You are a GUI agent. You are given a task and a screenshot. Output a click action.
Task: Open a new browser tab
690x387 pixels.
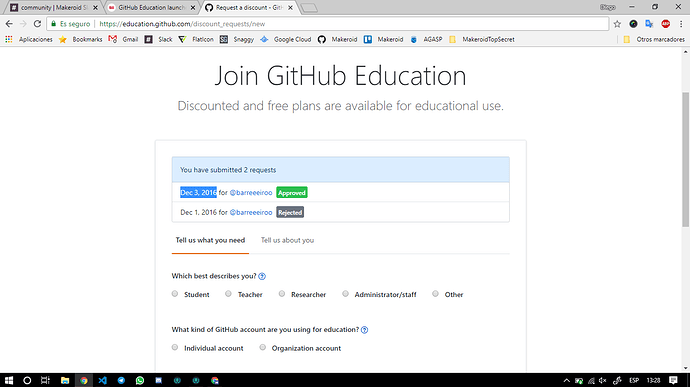[309, 8]
